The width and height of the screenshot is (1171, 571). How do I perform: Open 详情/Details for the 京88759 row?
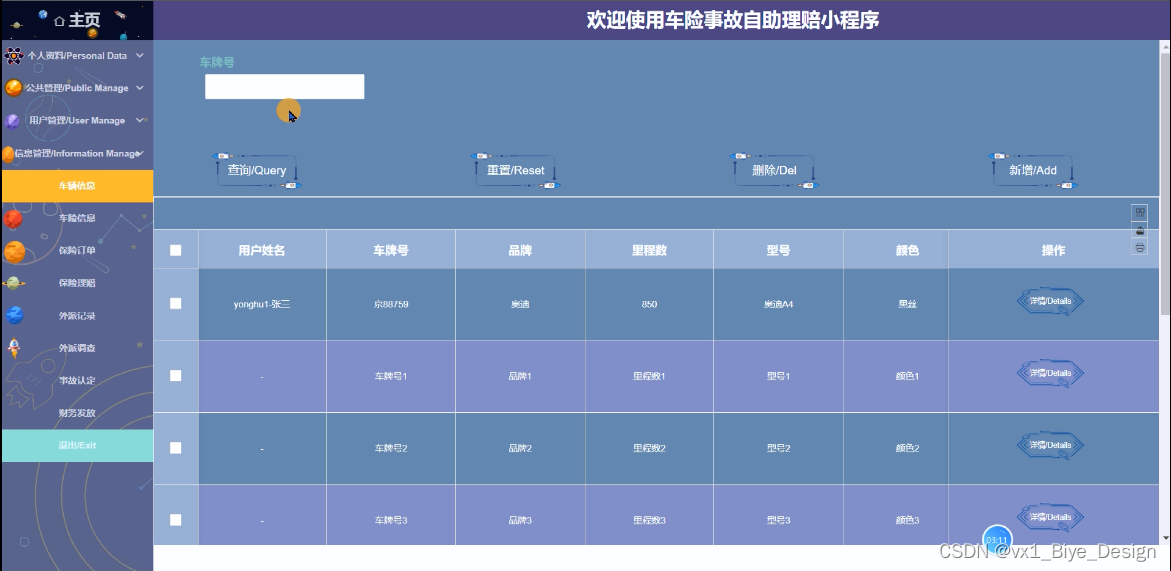pos(1050,302)
